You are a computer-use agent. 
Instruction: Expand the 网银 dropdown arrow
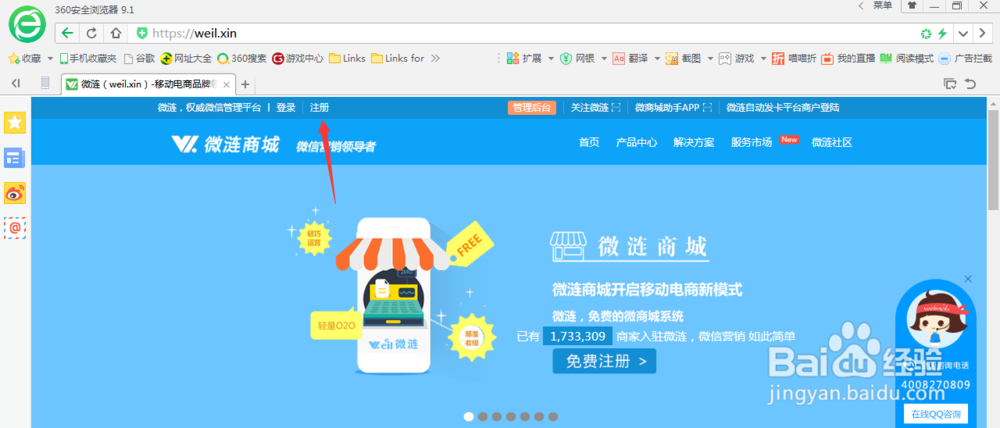(603, 59)
